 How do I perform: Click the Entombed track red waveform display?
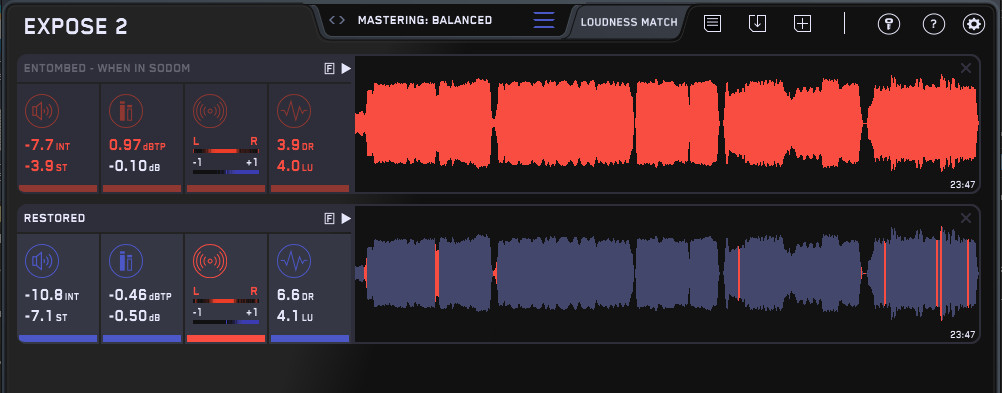coord(667,123)
